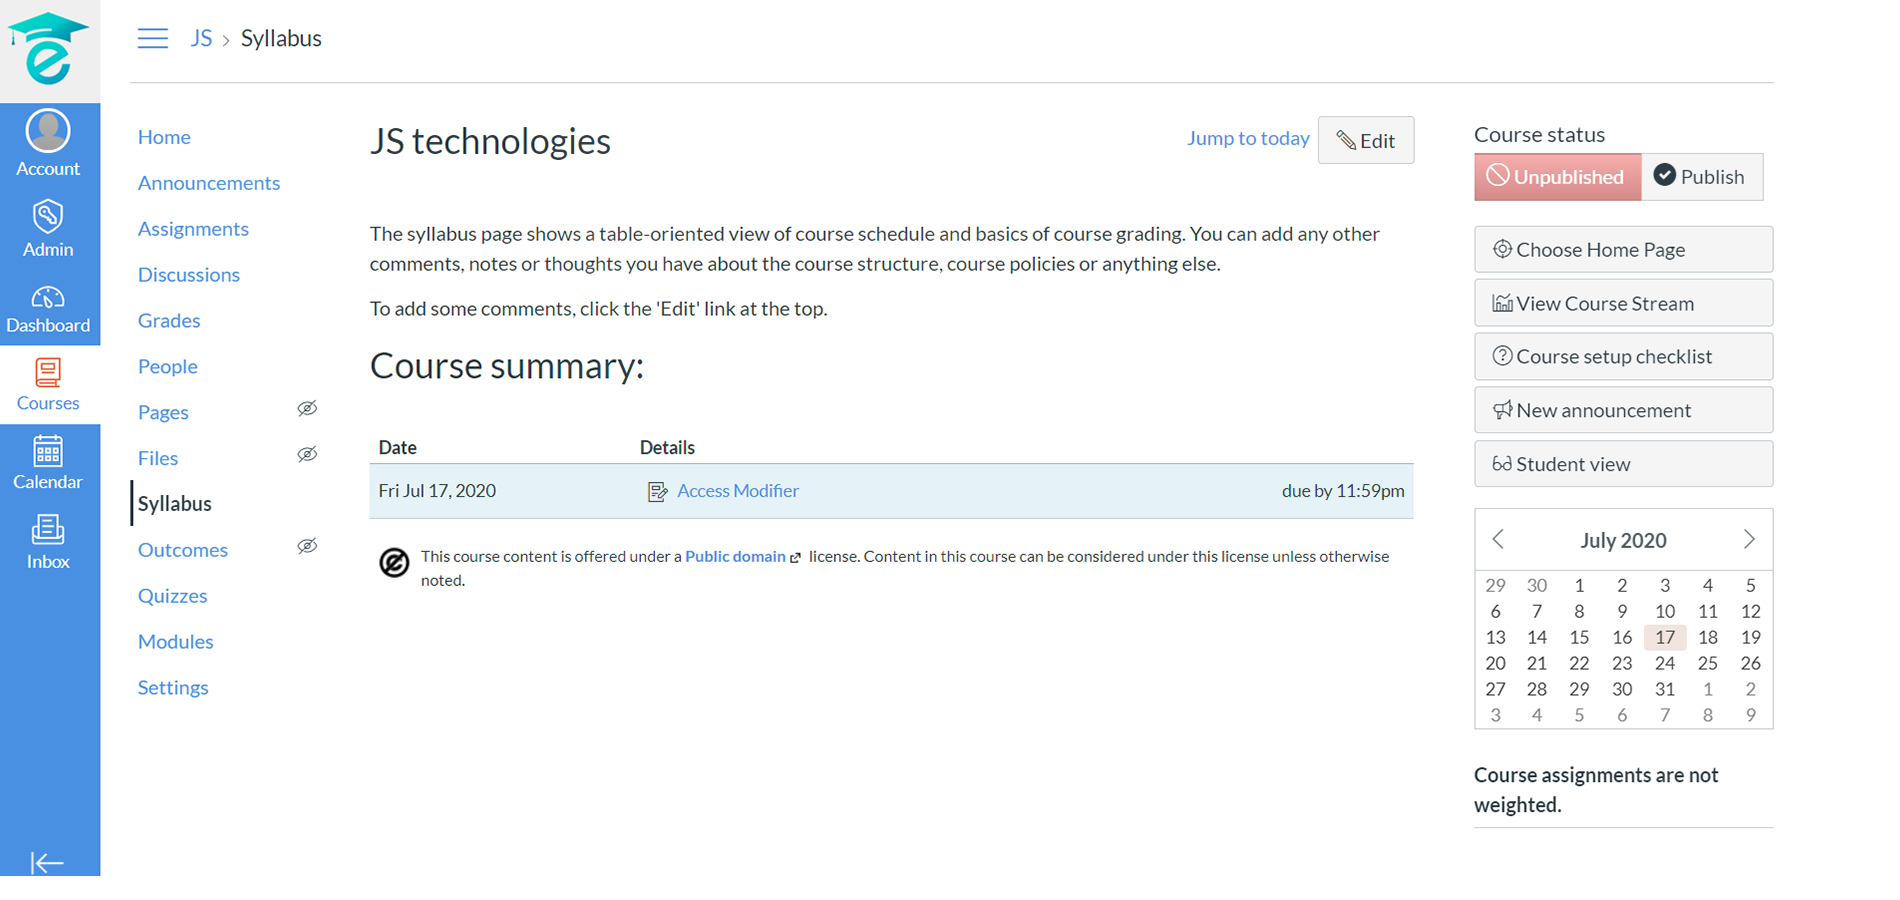Click the Publish course button
The image size is (1900, 900).
coord(1700,177)
